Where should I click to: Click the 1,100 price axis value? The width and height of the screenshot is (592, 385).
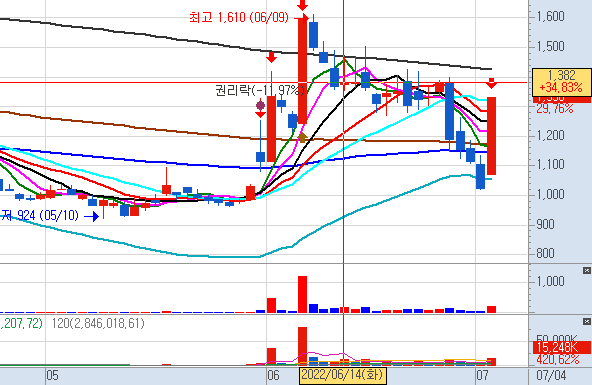[550, 165]
